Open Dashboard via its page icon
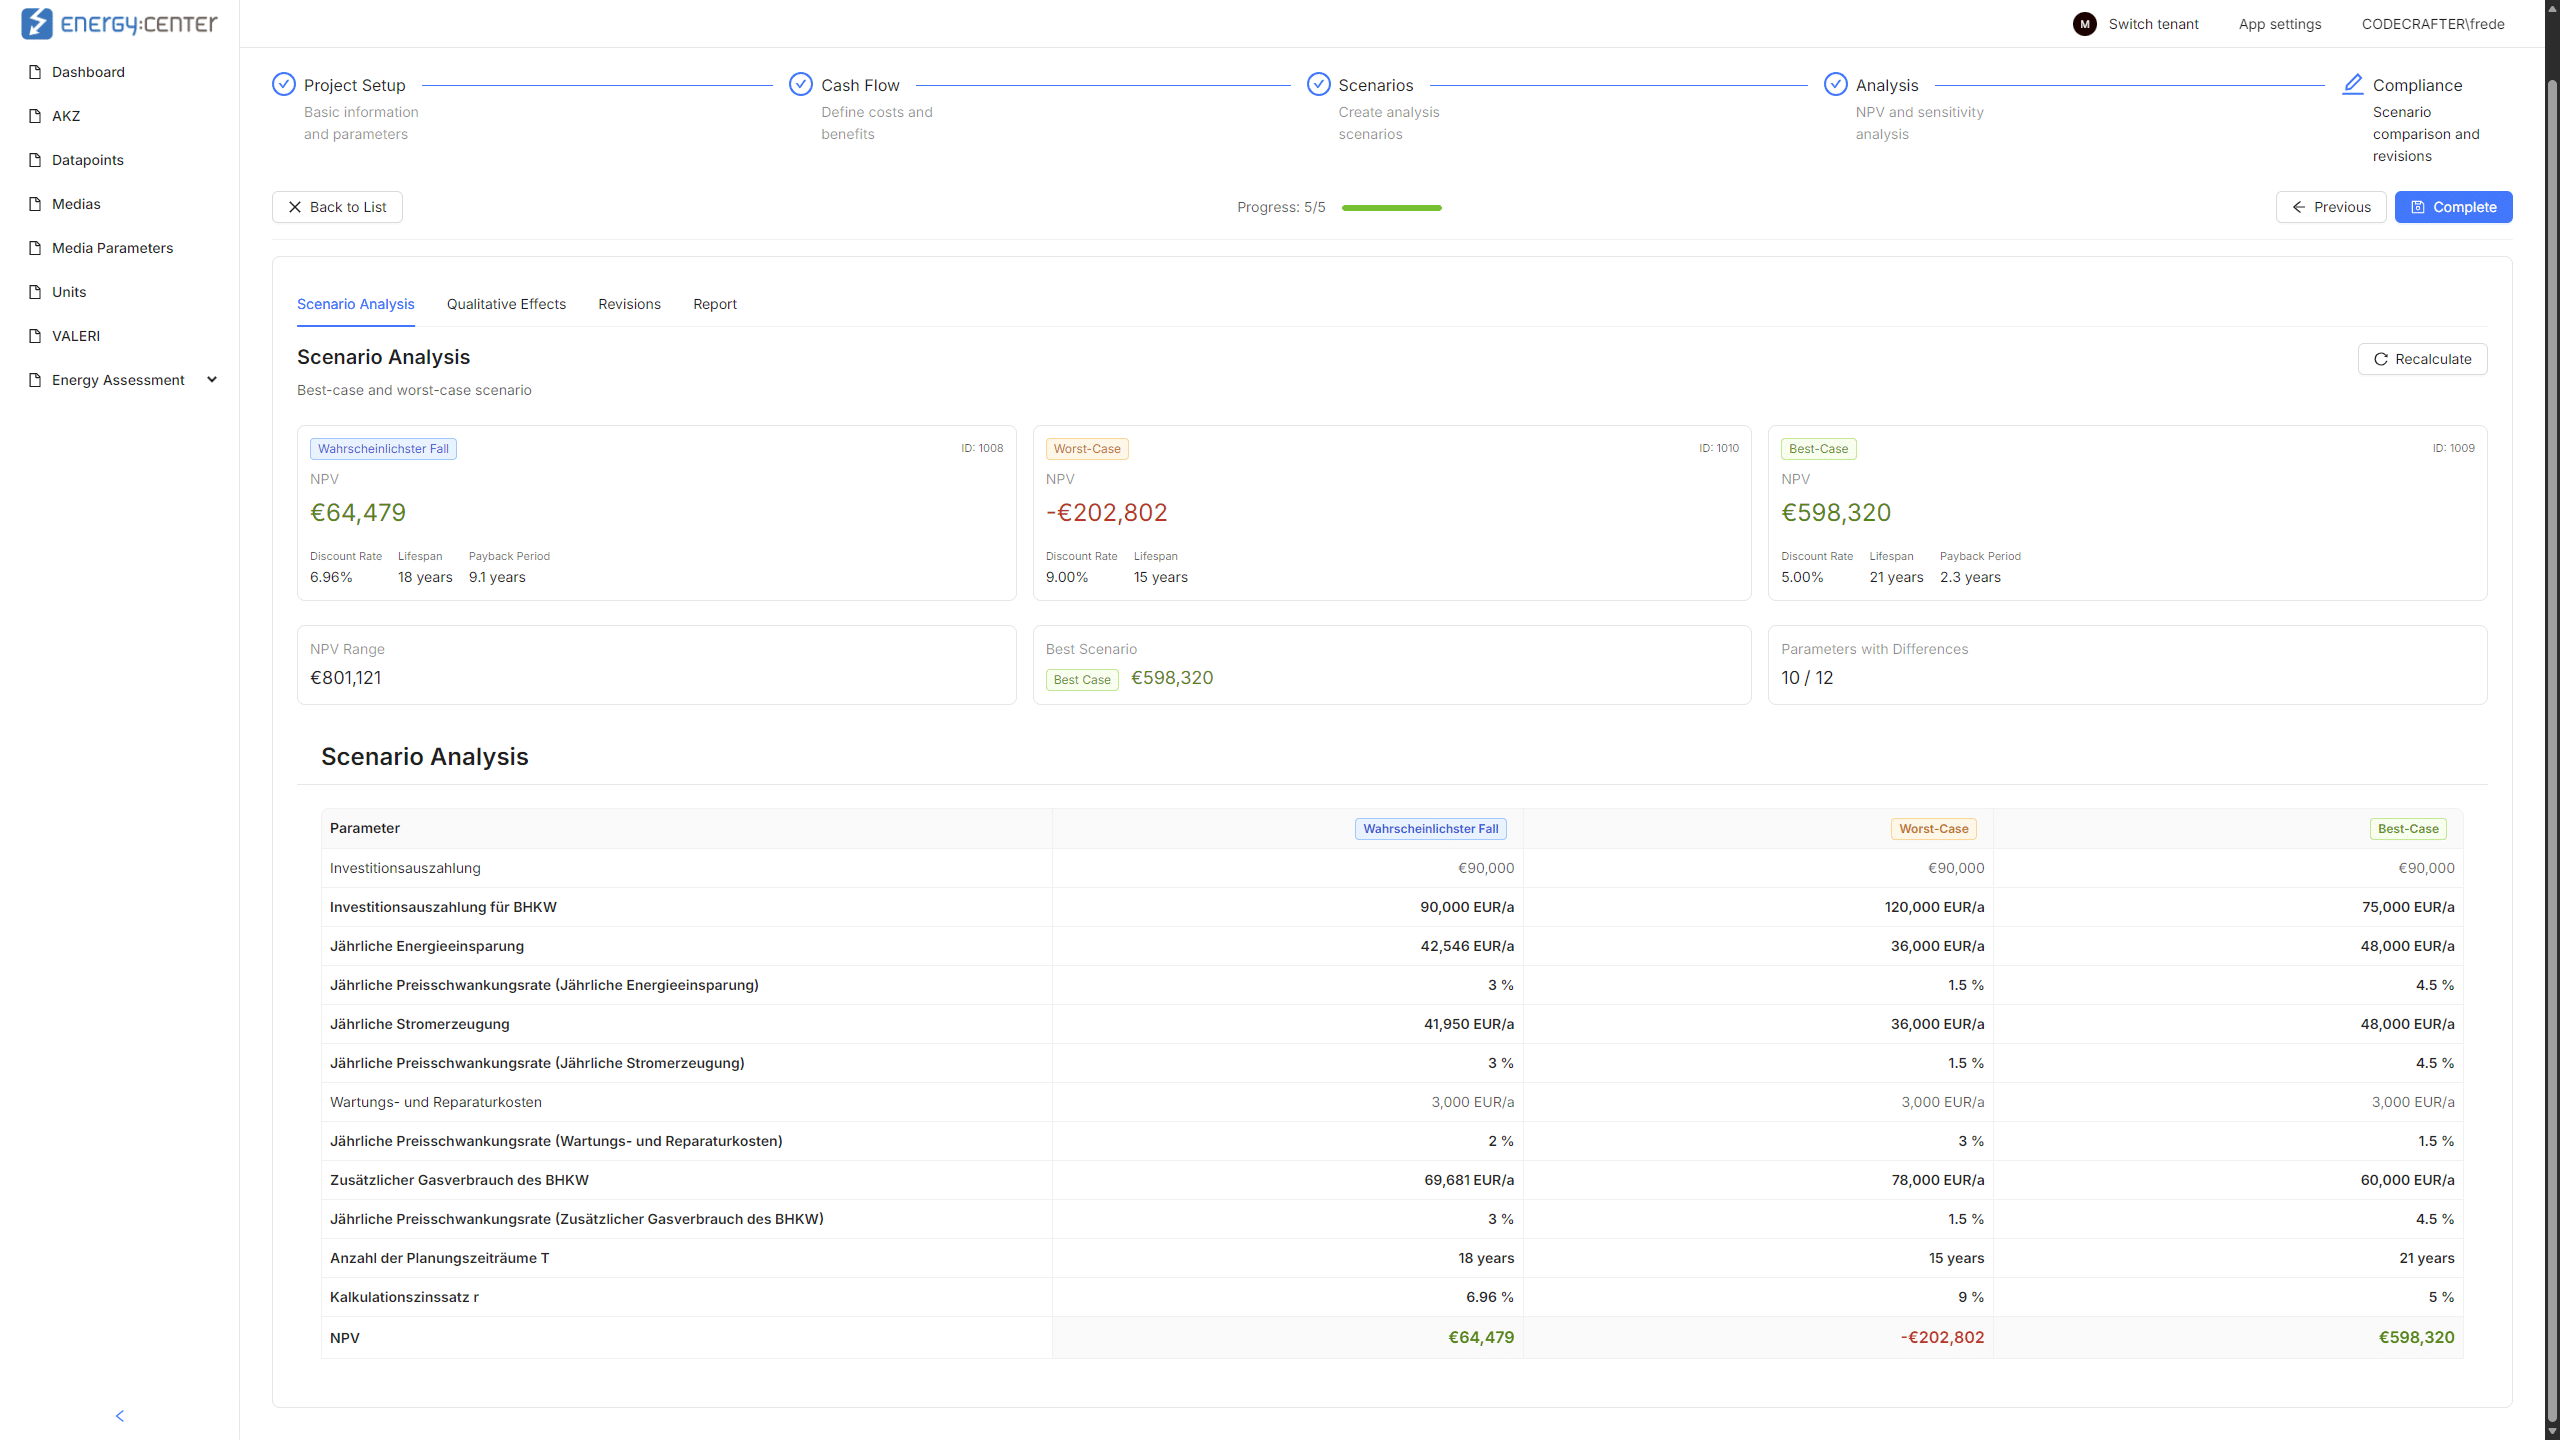 tap(35, 72)
